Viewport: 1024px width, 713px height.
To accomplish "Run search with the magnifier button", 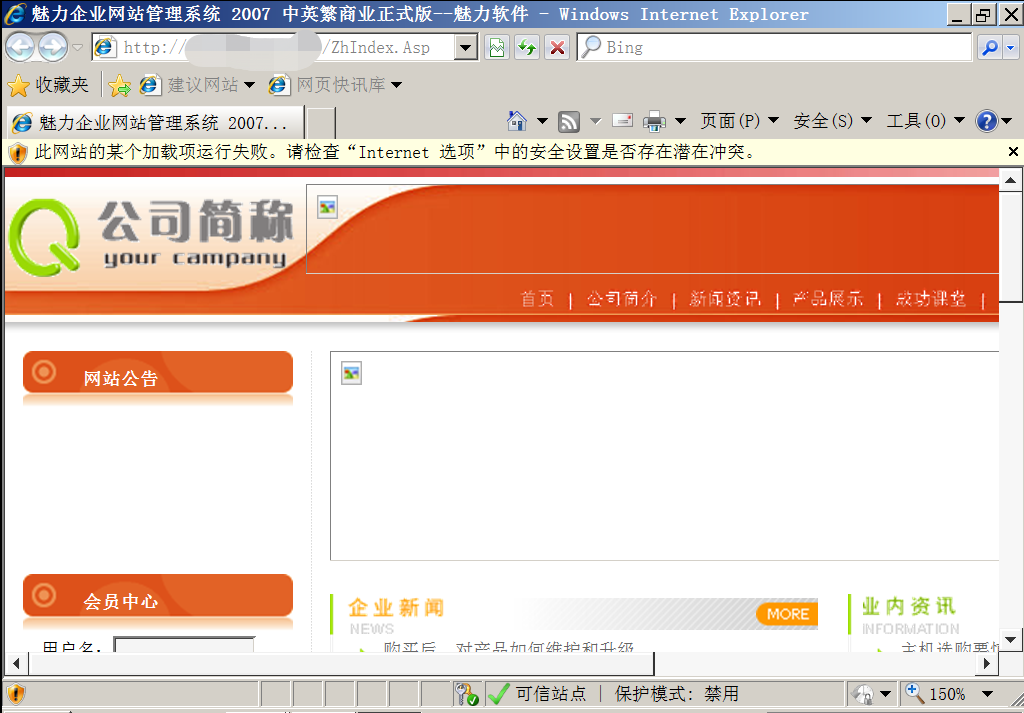I will tap(990, 48).
